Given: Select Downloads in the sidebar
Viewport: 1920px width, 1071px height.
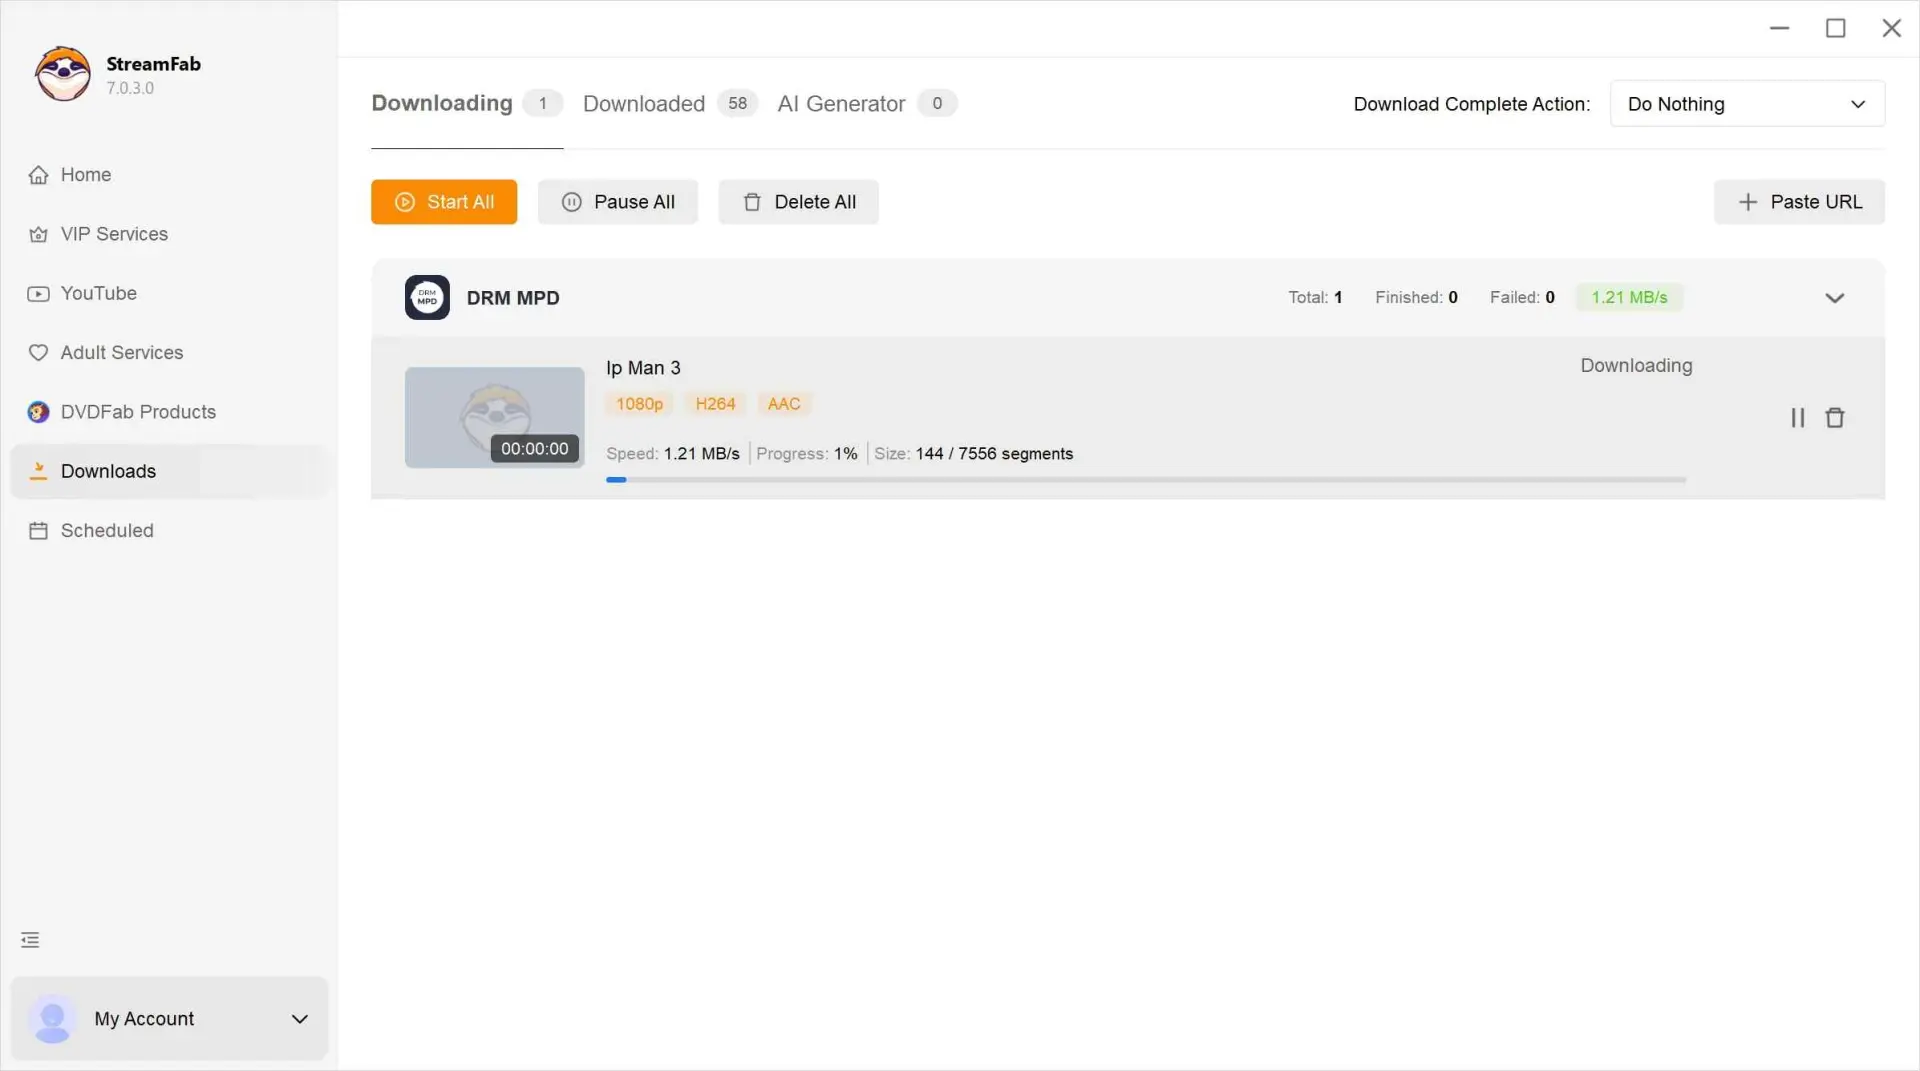Looking at the screenshot, I should coord(170,471).
